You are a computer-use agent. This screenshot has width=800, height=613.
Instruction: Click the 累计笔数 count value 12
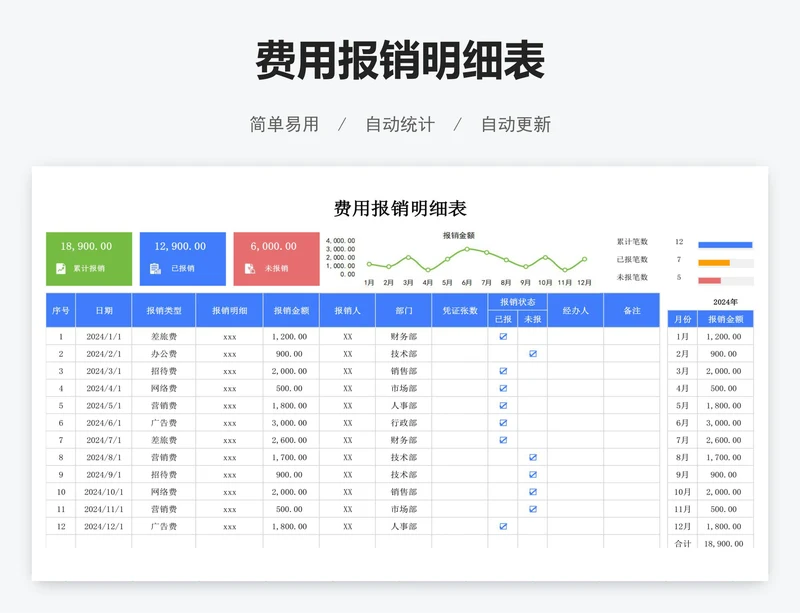click(x=679, y=241)
